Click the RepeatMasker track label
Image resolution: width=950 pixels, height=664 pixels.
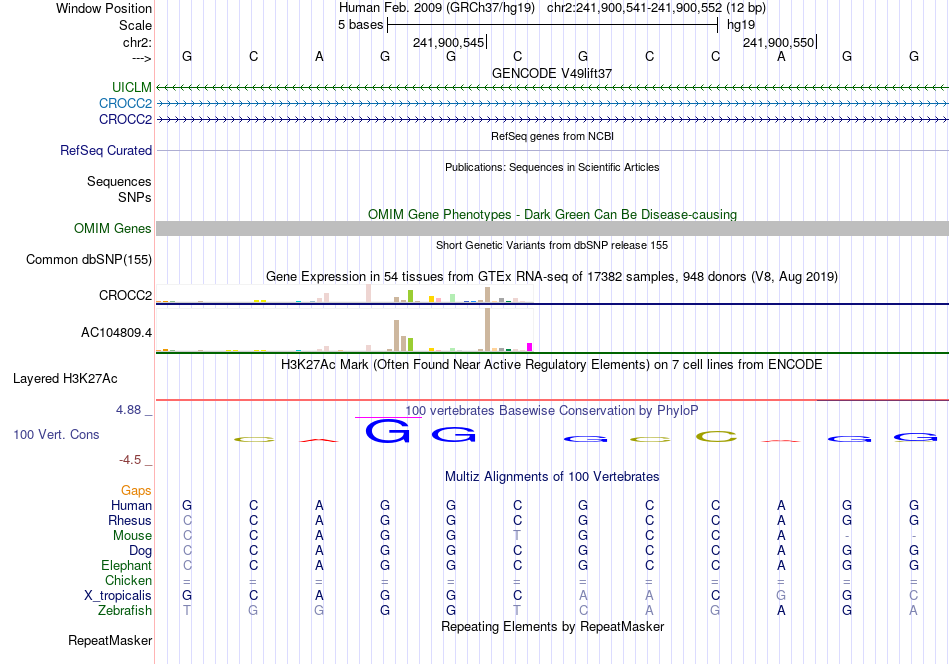click(110, 640)
